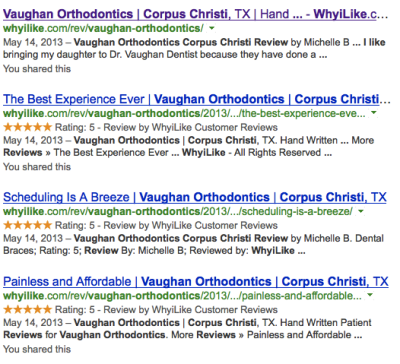Viewport: 400px width, 364px height.
Task: Click the URL ending in 'scheduling-is-a-breeze/'
Action: coord(178,211)
